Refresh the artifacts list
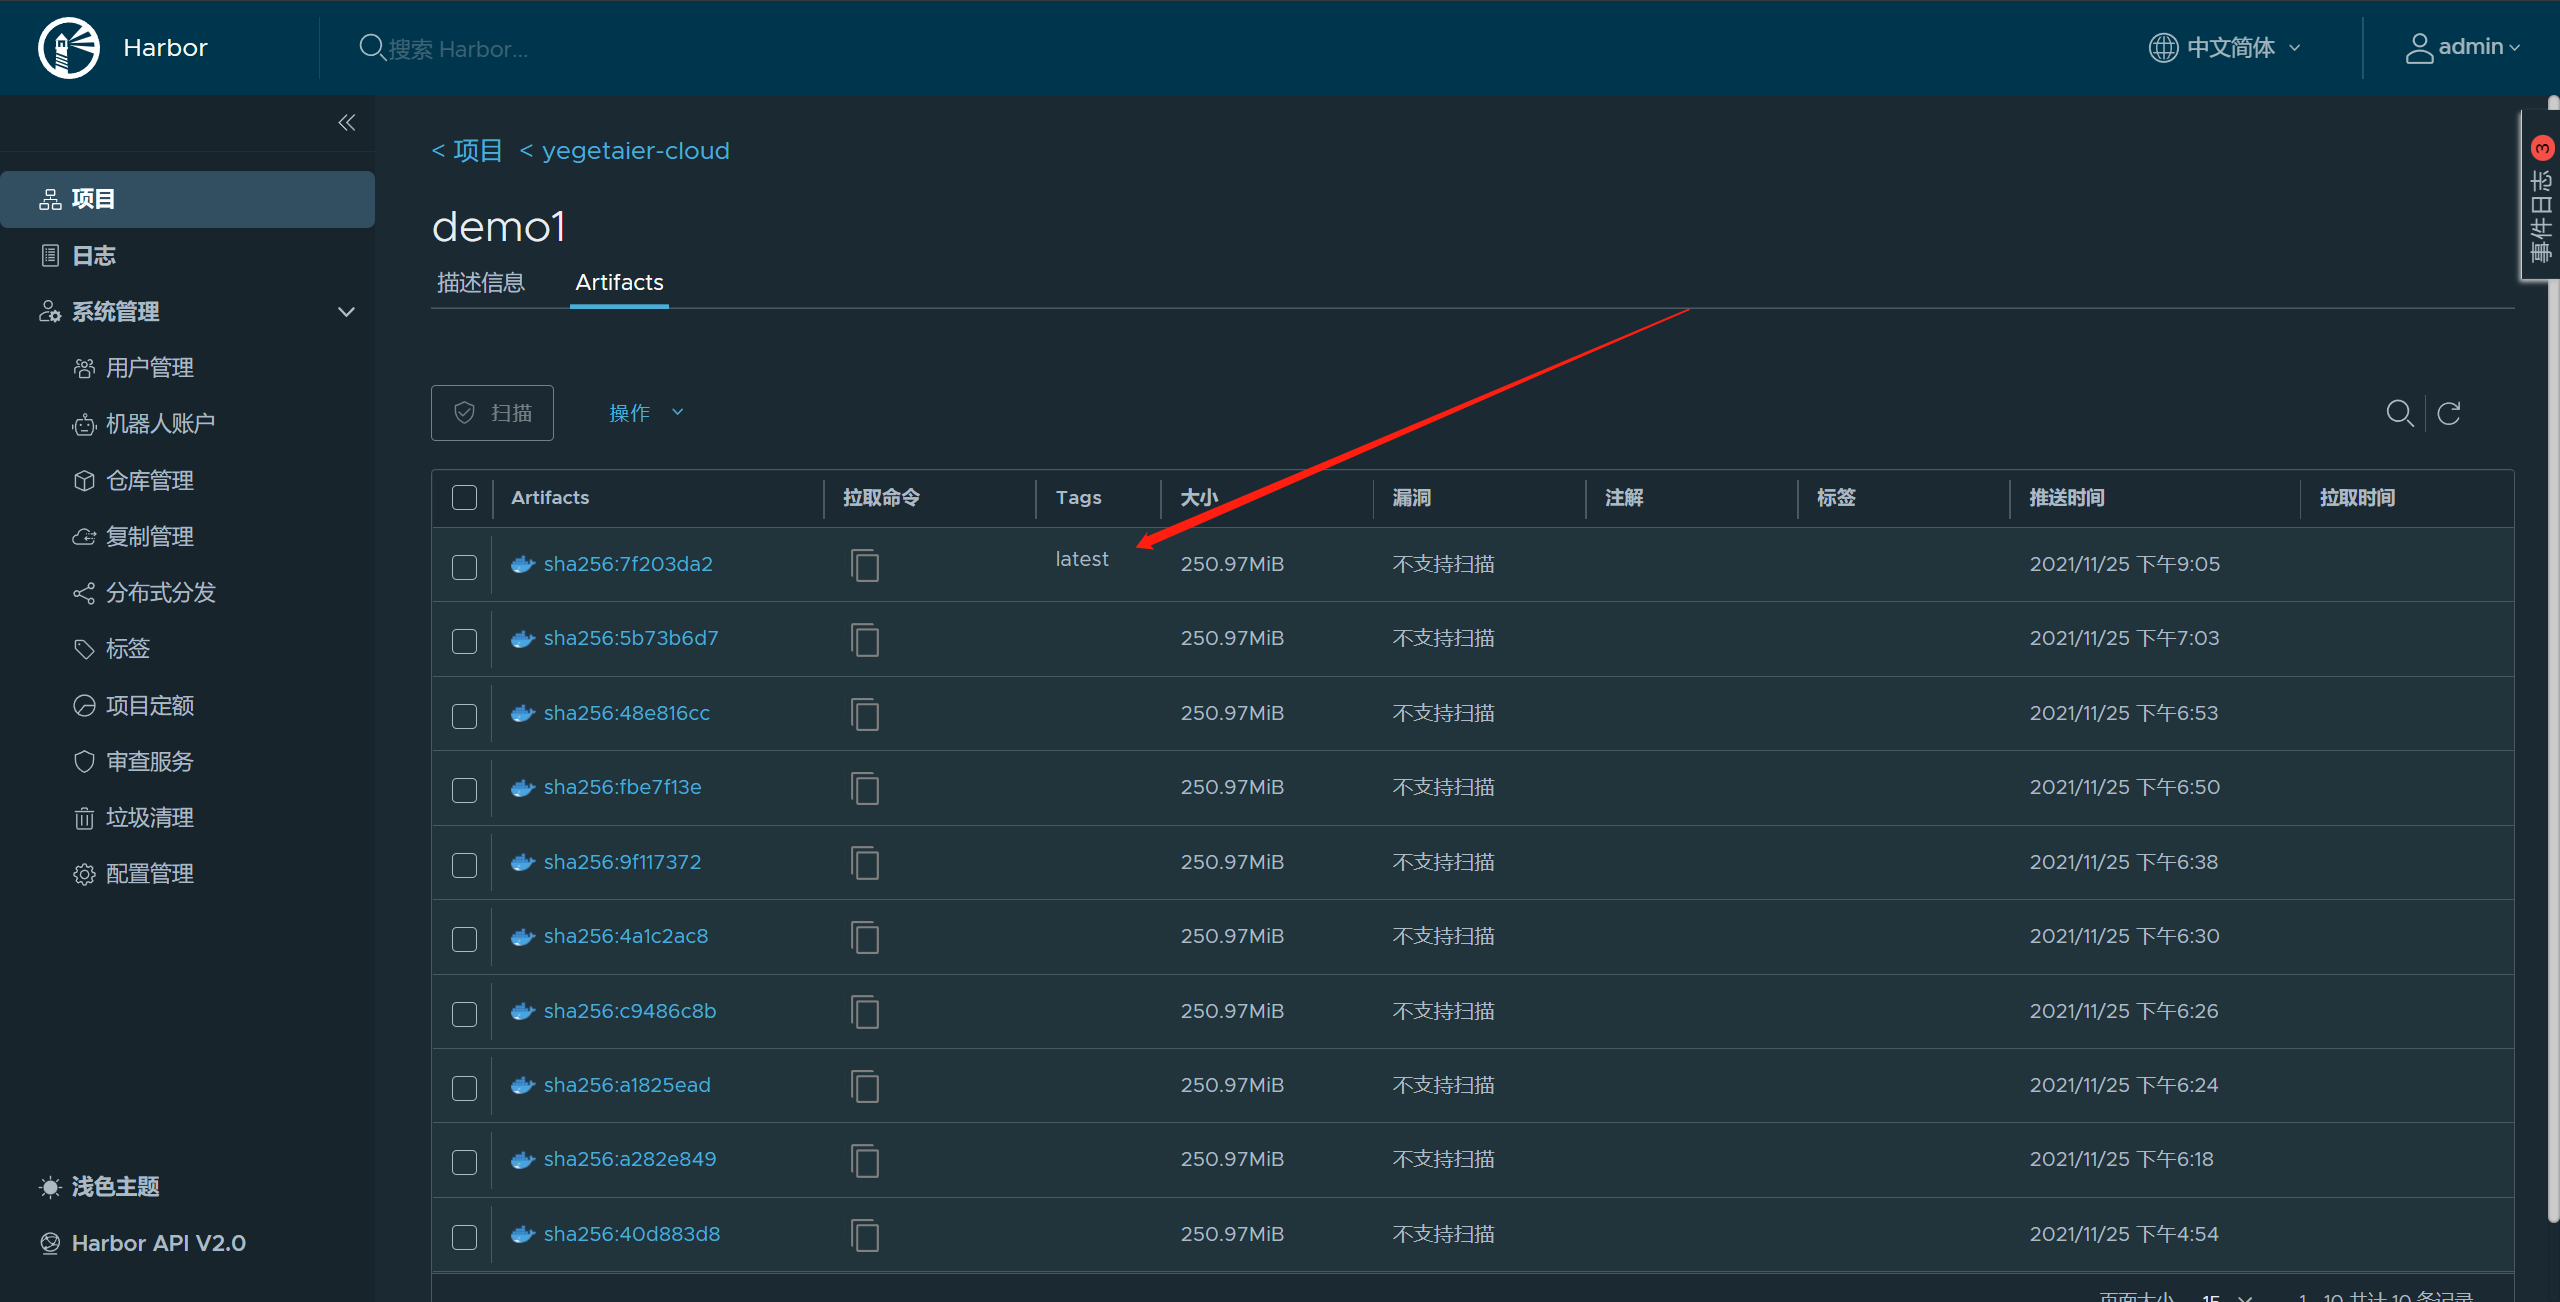 pos(2448,413)
